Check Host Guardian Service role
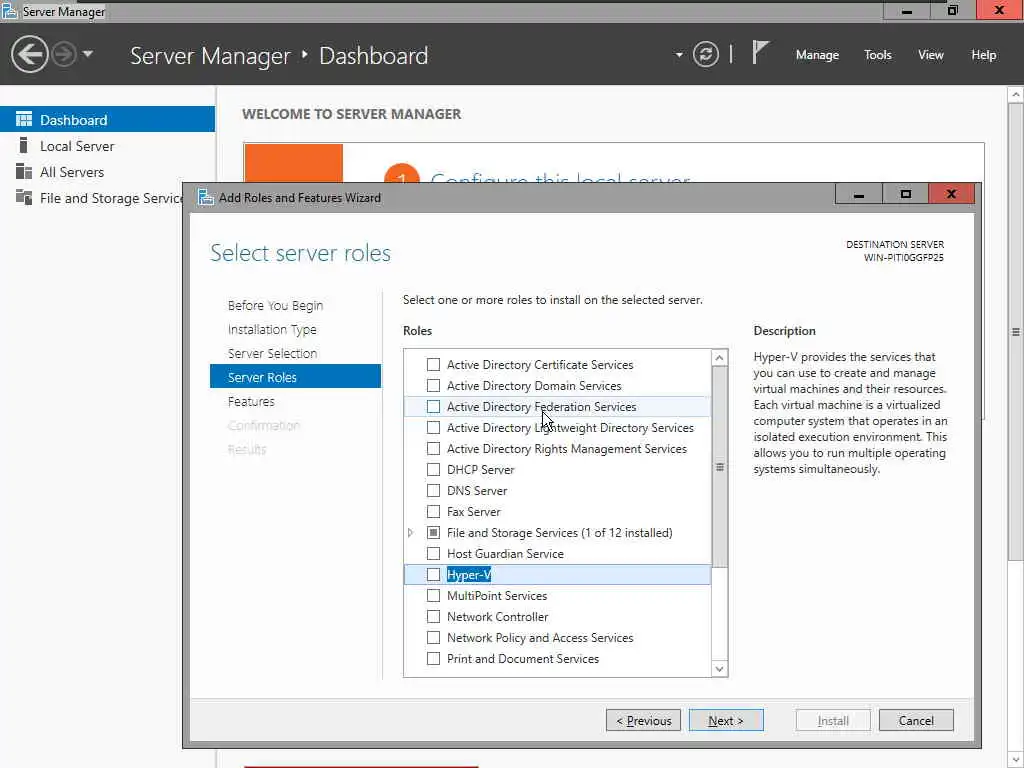 click(x=433, y=554)
